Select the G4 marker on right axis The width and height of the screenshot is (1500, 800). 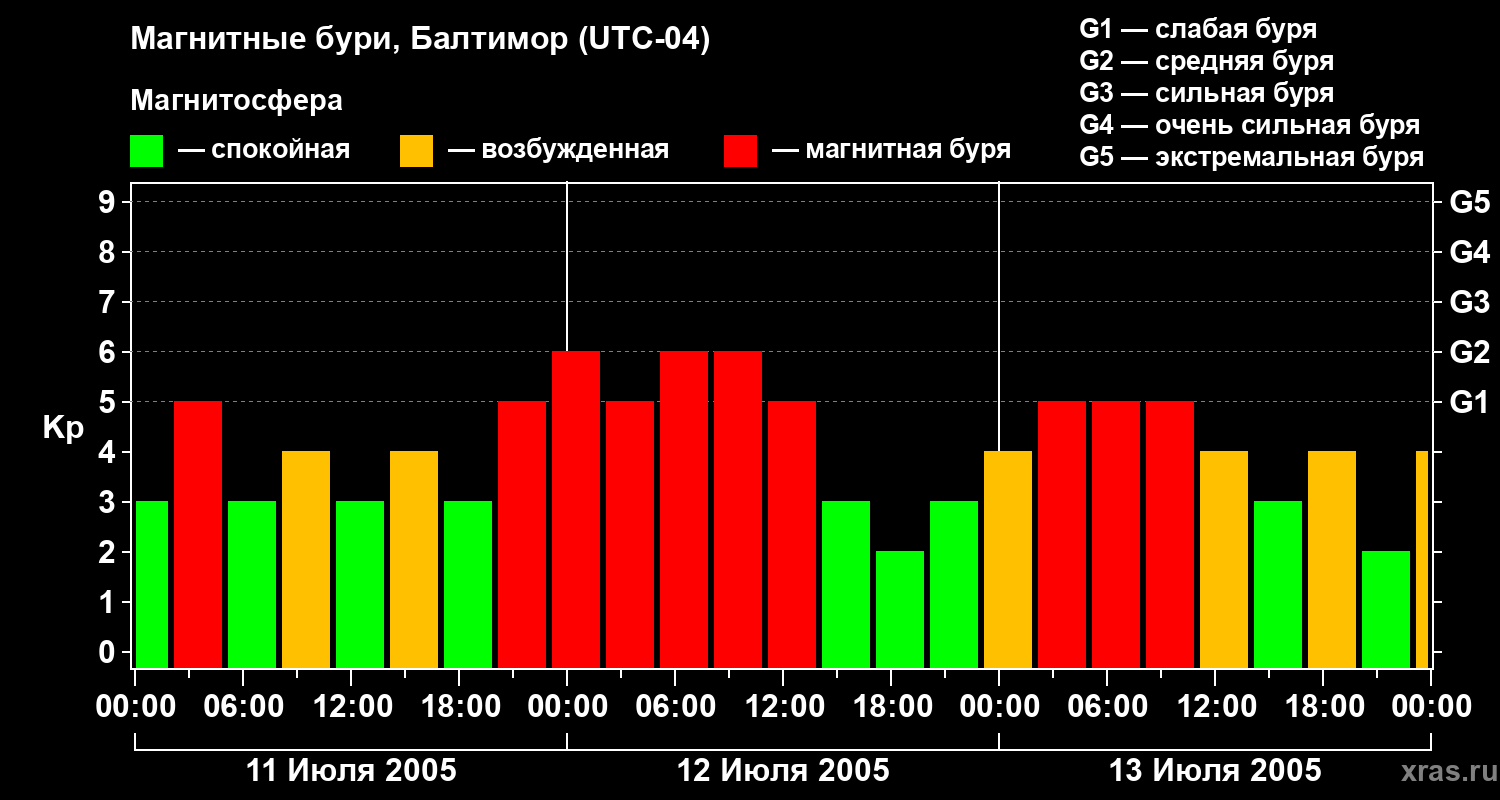click(1469, 252)
